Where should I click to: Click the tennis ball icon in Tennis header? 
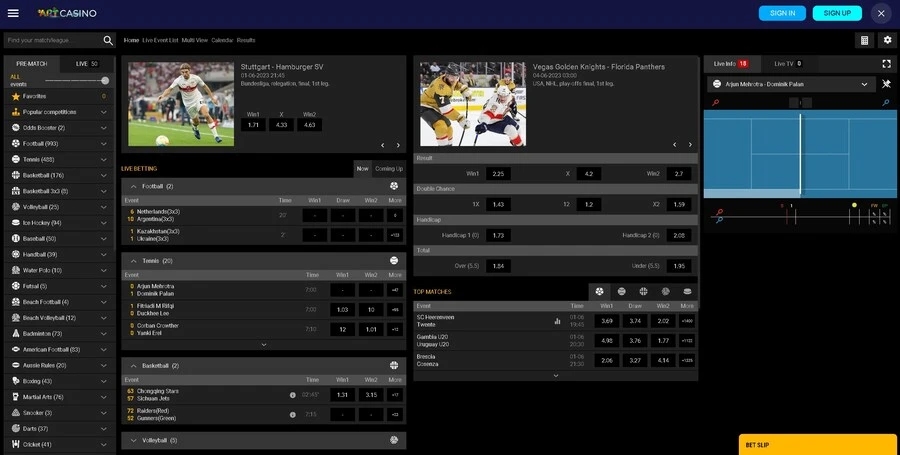[394, 260]
